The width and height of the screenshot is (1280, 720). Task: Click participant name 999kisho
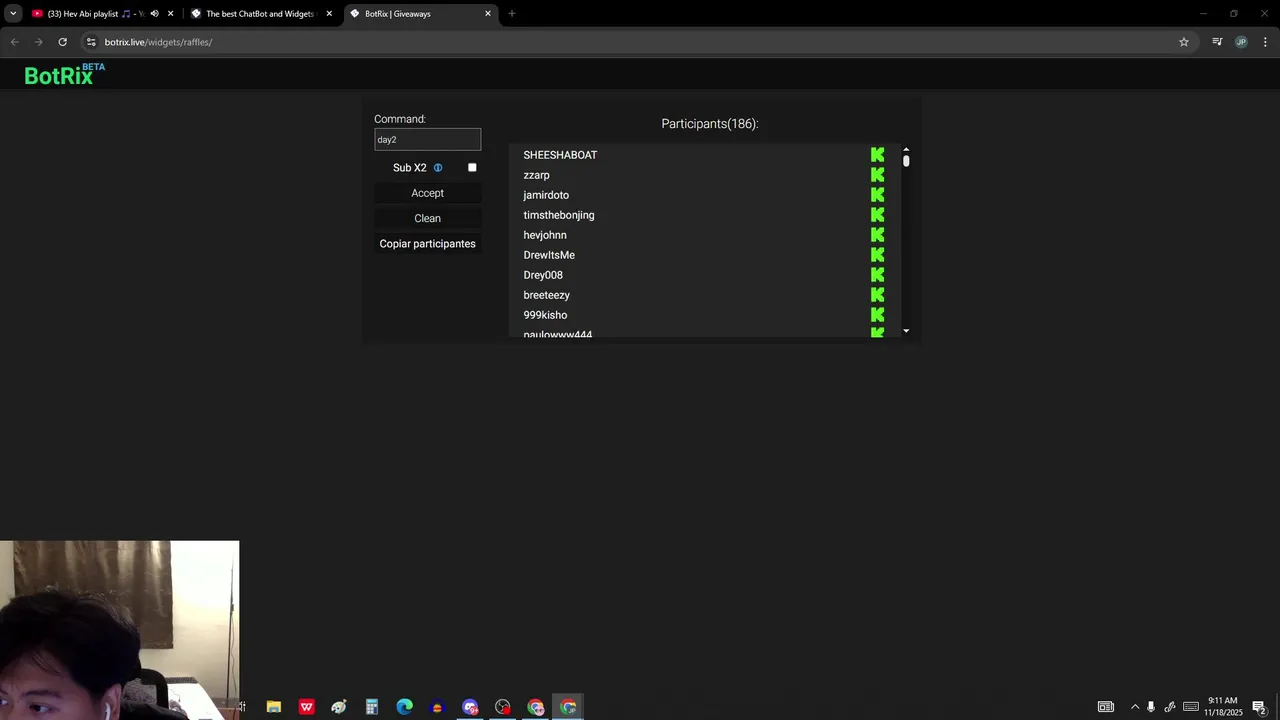tap(545, 315)
